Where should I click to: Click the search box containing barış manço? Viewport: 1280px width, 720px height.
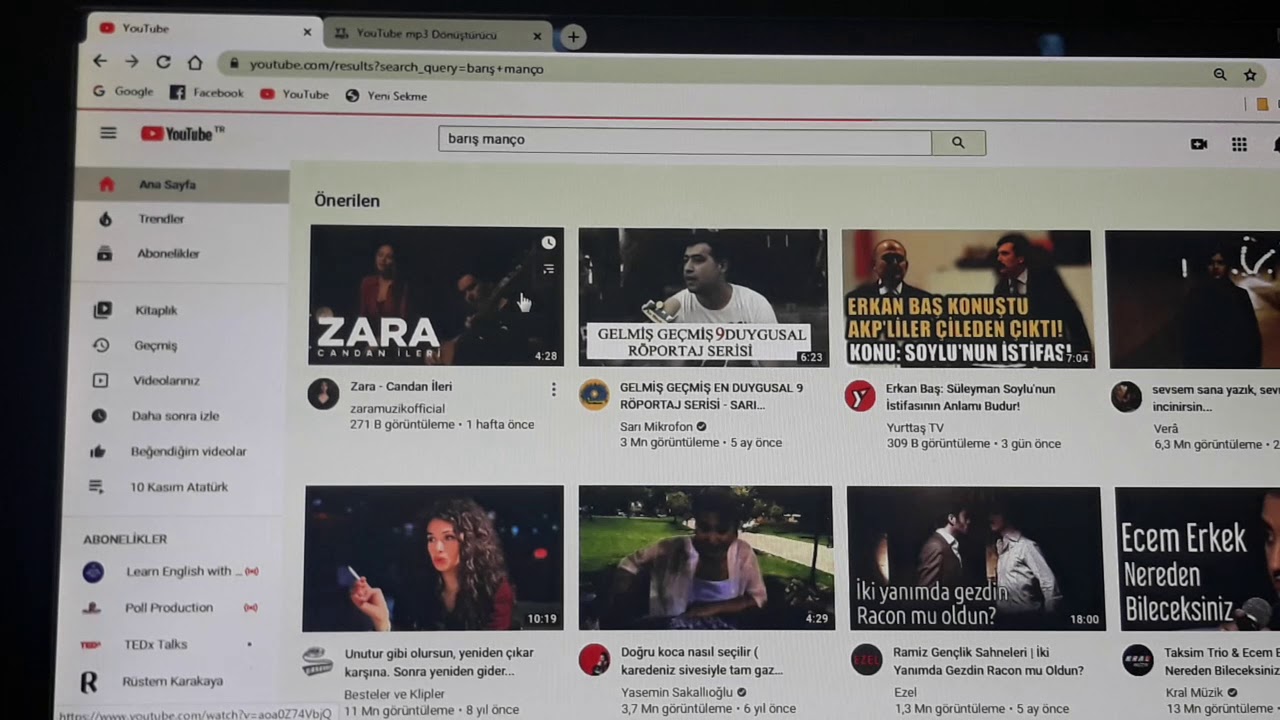pos(685,140)
